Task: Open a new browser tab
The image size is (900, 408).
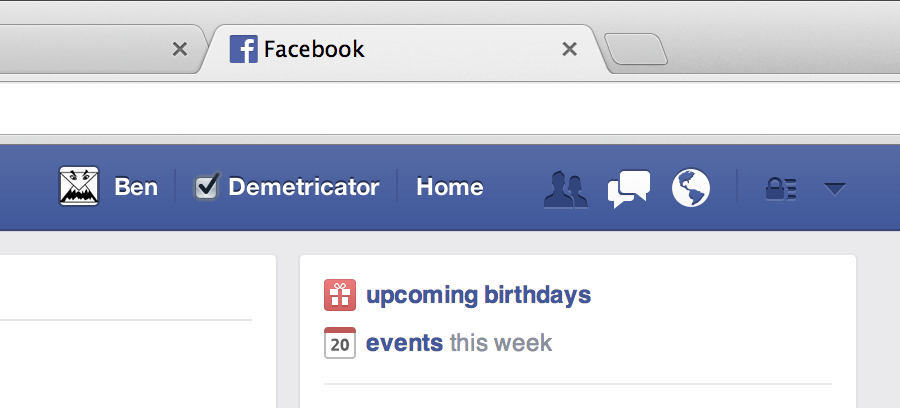Action: click(636, 49)
